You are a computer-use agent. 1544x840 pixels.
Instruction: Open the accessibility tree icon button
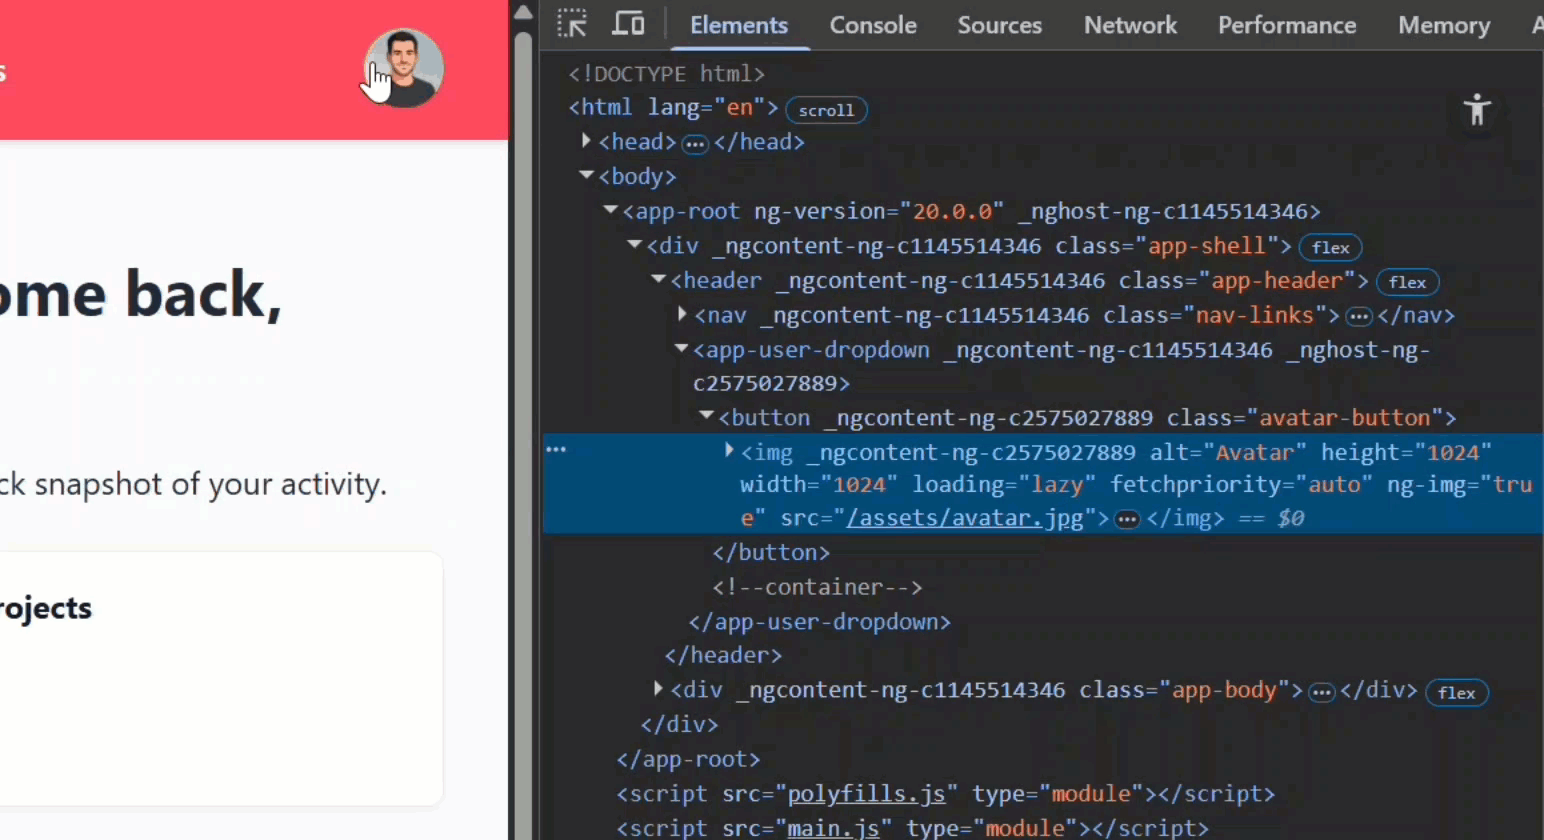tap(1477, 109)
